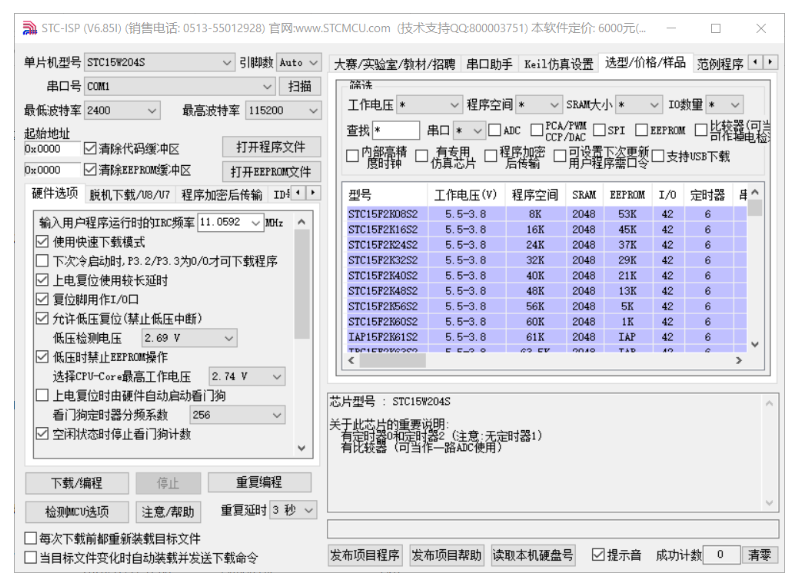This screenshot has width=792, height=586.
Task: Click down arrow of chip table scrollbar
Action: tap(755, 345)
